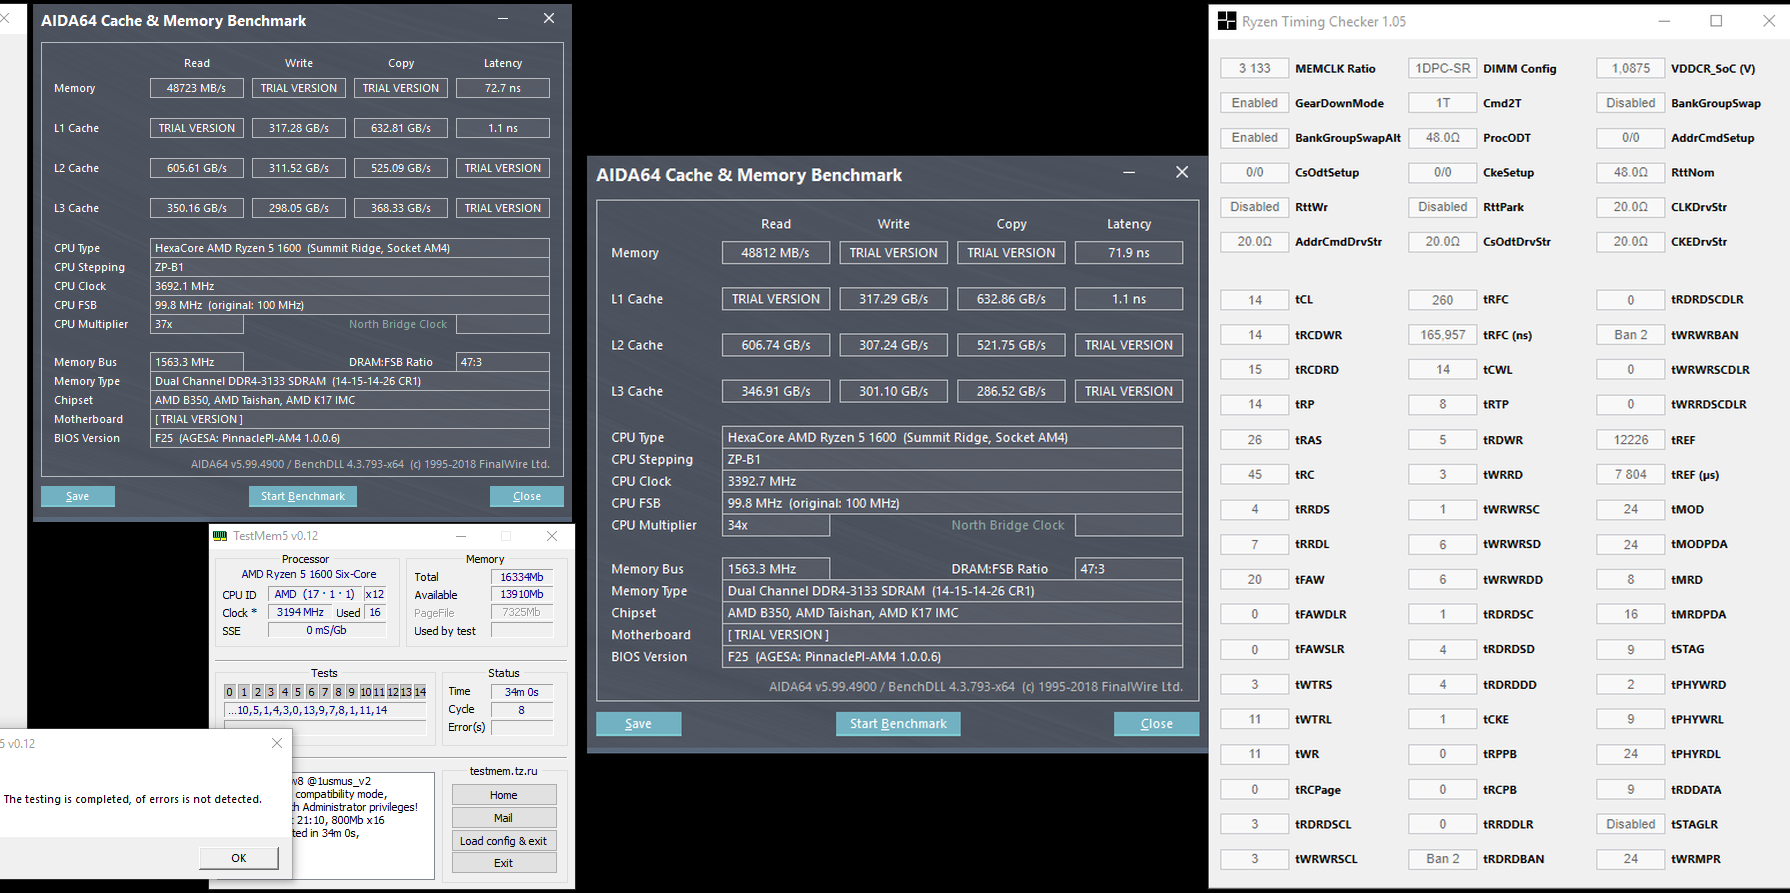1790x893 pixels.
Task: Click Load config & exit in TestMem5
Action: 504,841
